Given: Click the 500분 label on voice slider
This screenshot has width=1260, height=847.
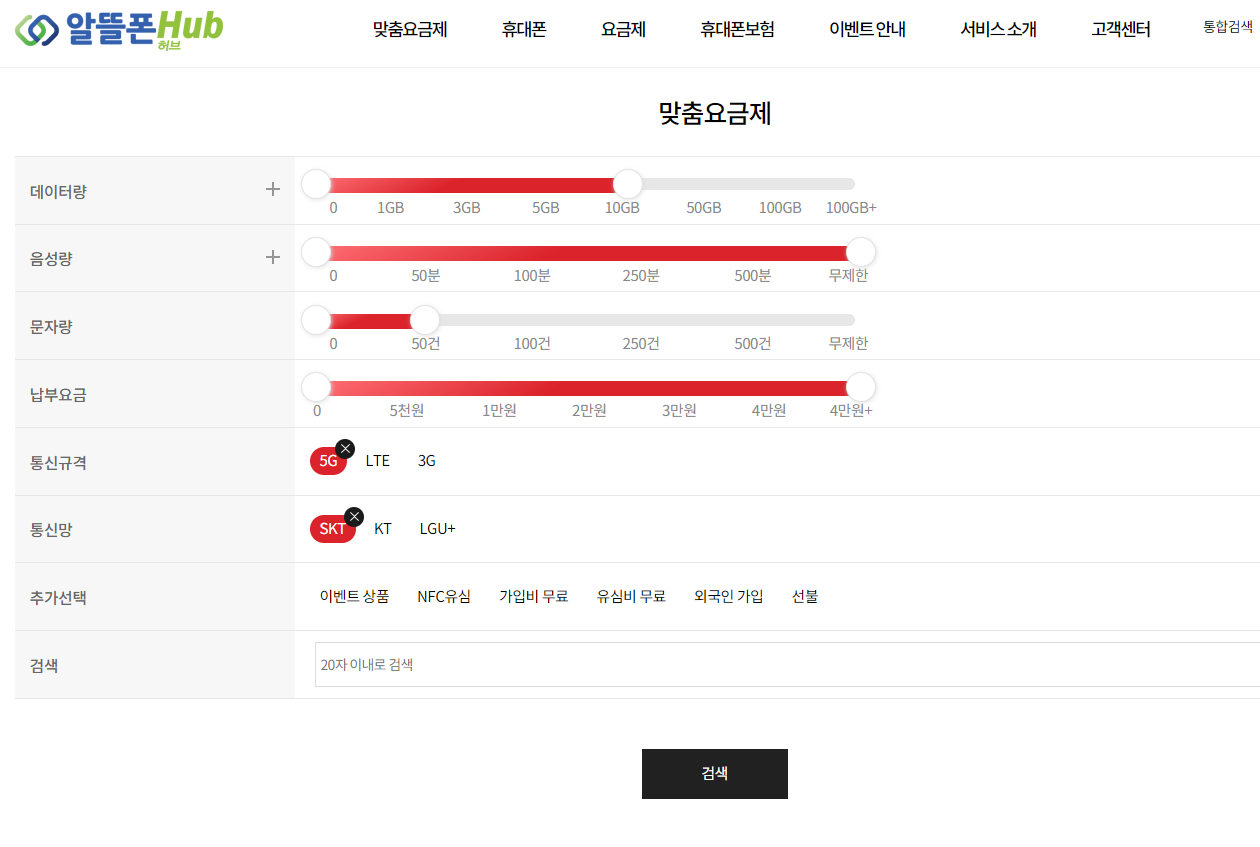Looking at the screenshot, I should [753, 276].
